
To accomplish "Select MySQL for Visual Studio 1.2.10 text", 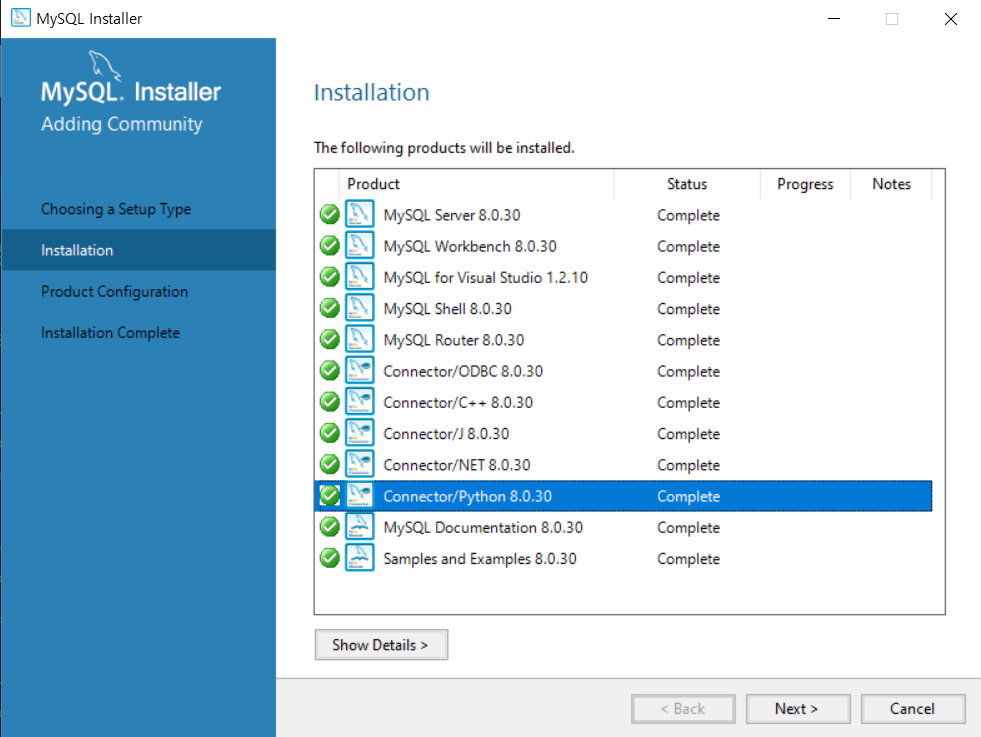I will click(x=485, y=278).
